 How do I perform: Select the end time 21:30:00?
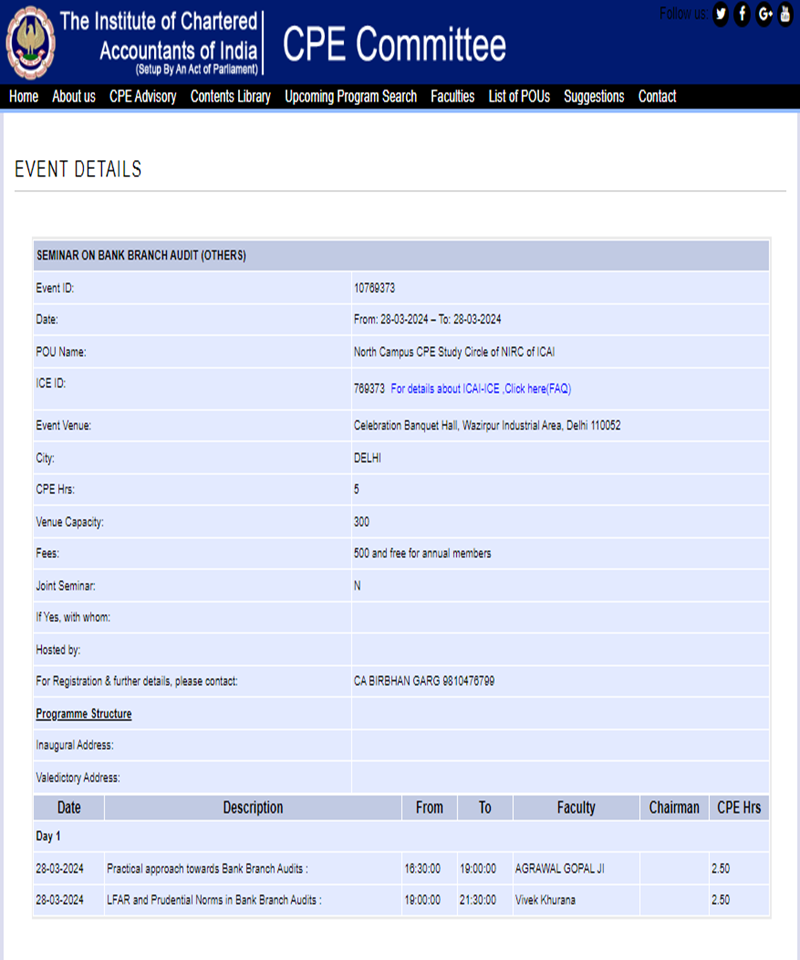pos(478,900)
